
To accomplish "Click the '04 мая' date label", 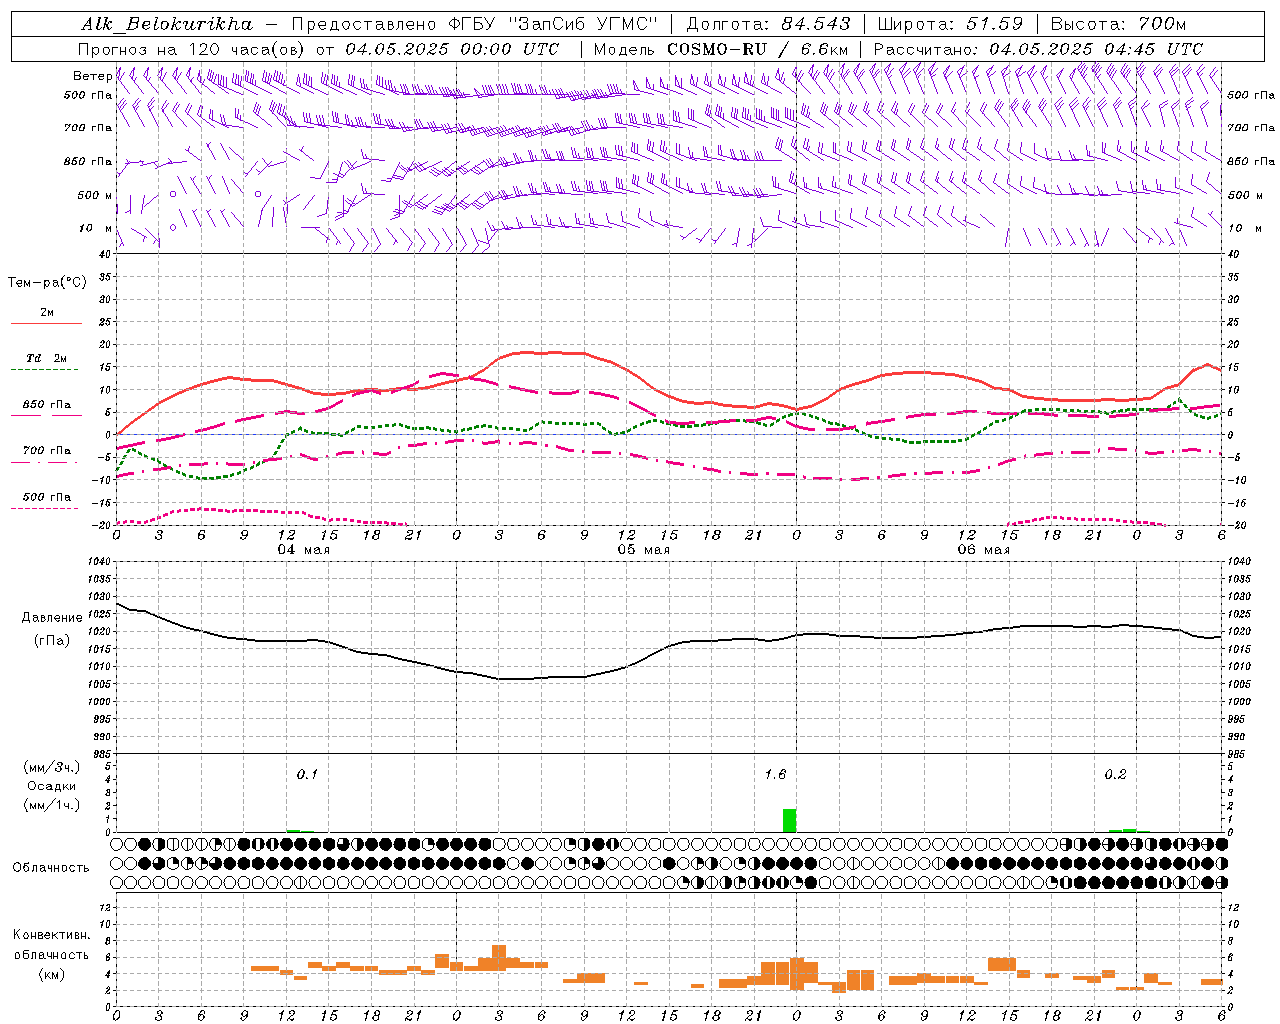I will click(303, 550).
